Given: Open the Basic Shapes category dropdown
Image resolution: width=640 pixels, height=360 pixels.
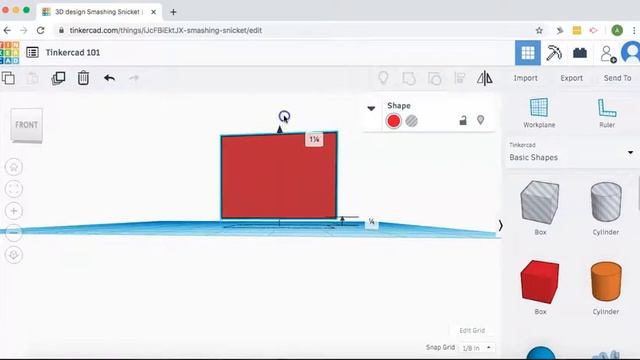Looking at the screenshot, I should 571,153.
